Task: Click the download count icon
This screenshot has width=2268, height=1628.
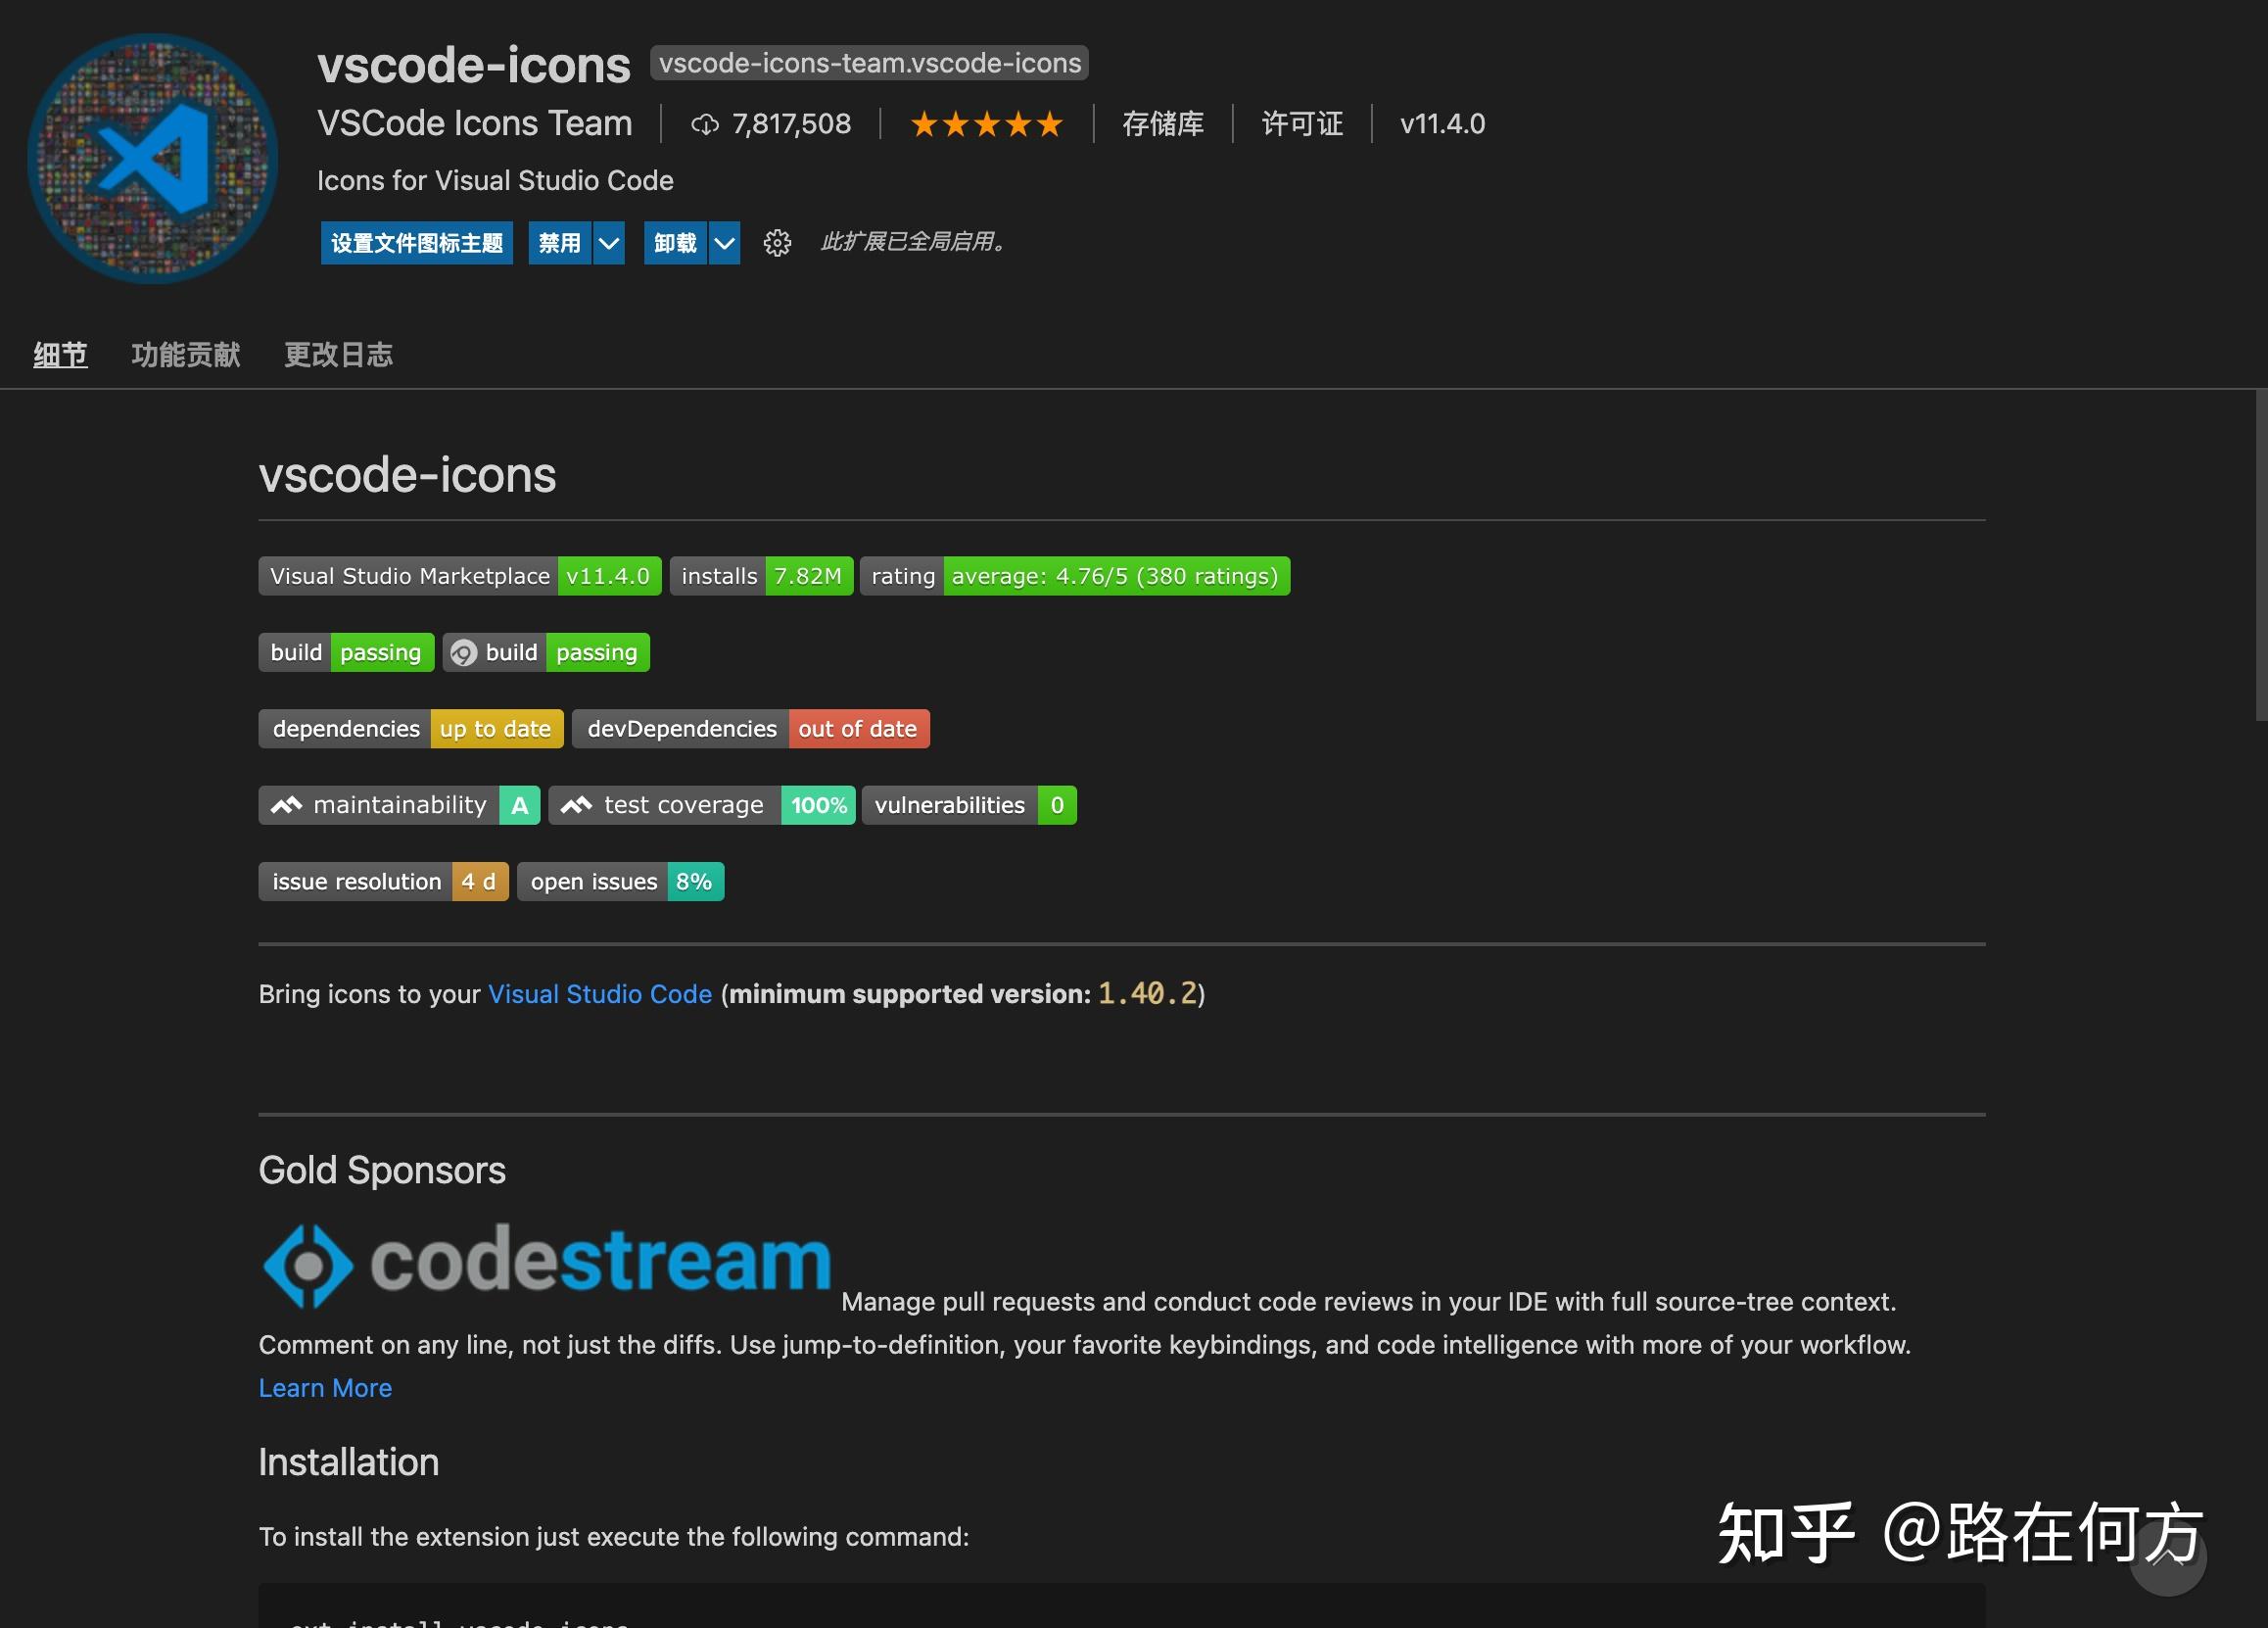Action: point(706,124)
